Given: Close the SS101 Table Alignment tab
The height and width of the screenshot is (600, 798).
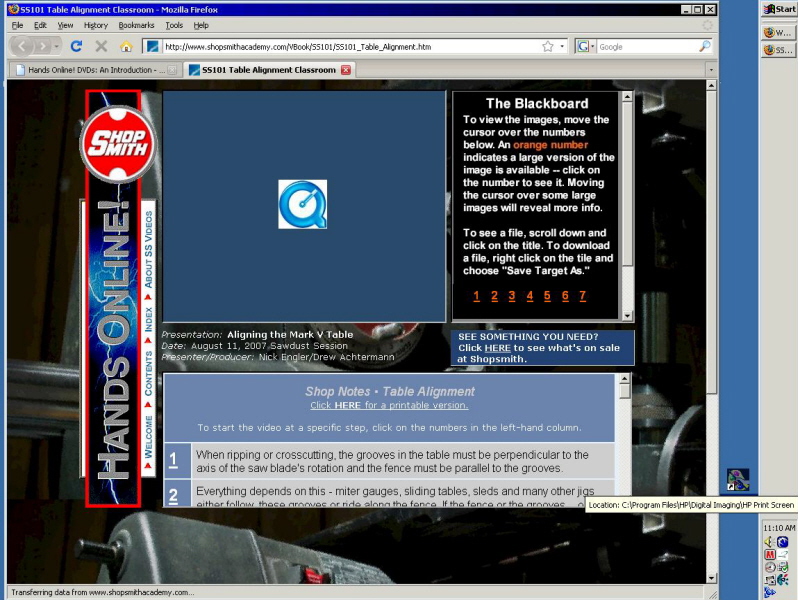Looking at the screenshot, I should click(x=346, y=70).
